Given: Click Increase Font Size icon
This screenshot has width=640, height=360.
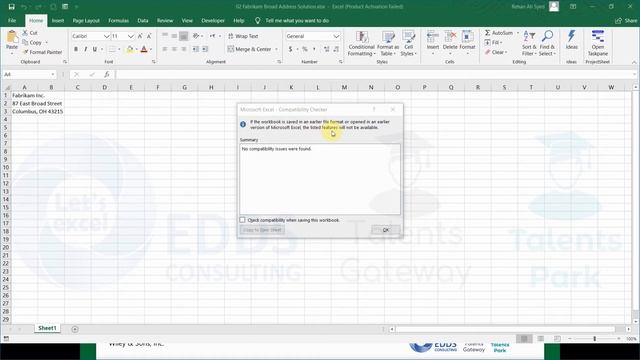Looking at the screenshot, I should (x=140, y=36).
